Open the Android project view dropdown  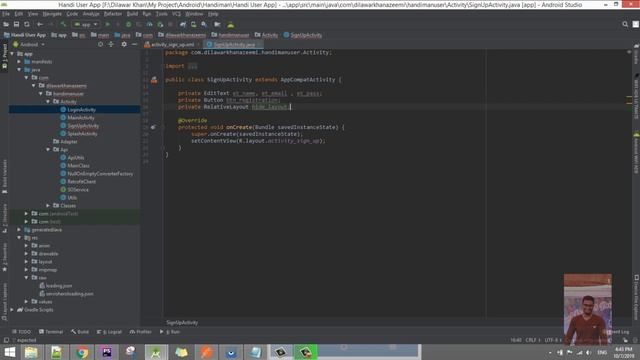click(x=29, y=44)
